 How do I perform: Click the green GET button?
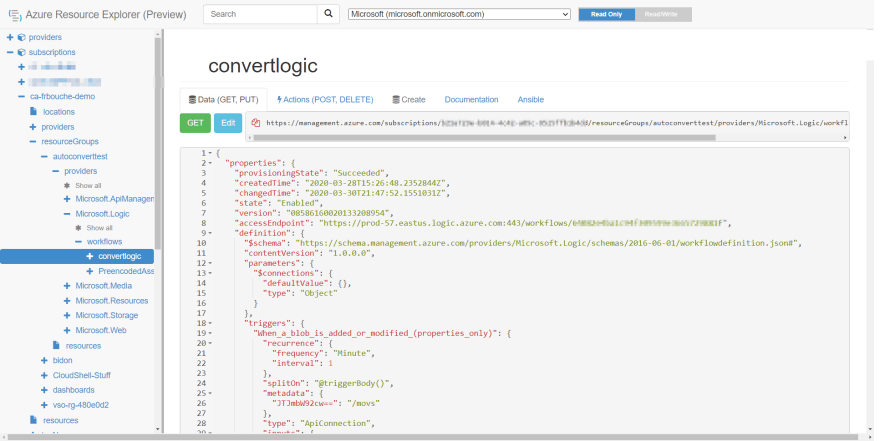[x=195, y=123]
